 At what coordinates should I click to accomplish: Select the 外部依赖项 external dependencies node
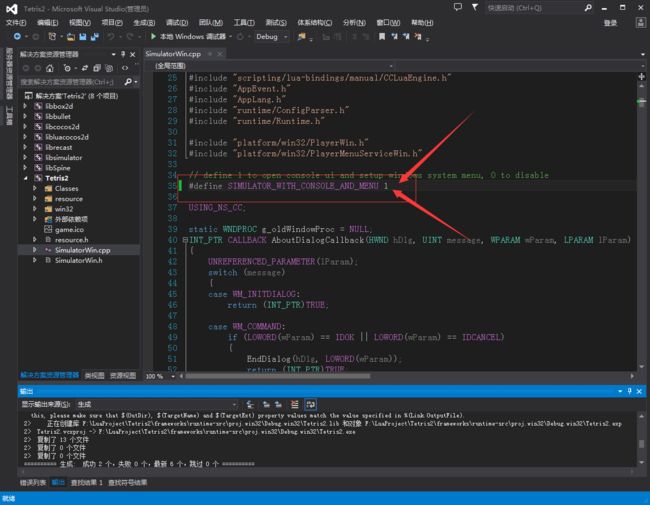(x=71, y=219)
